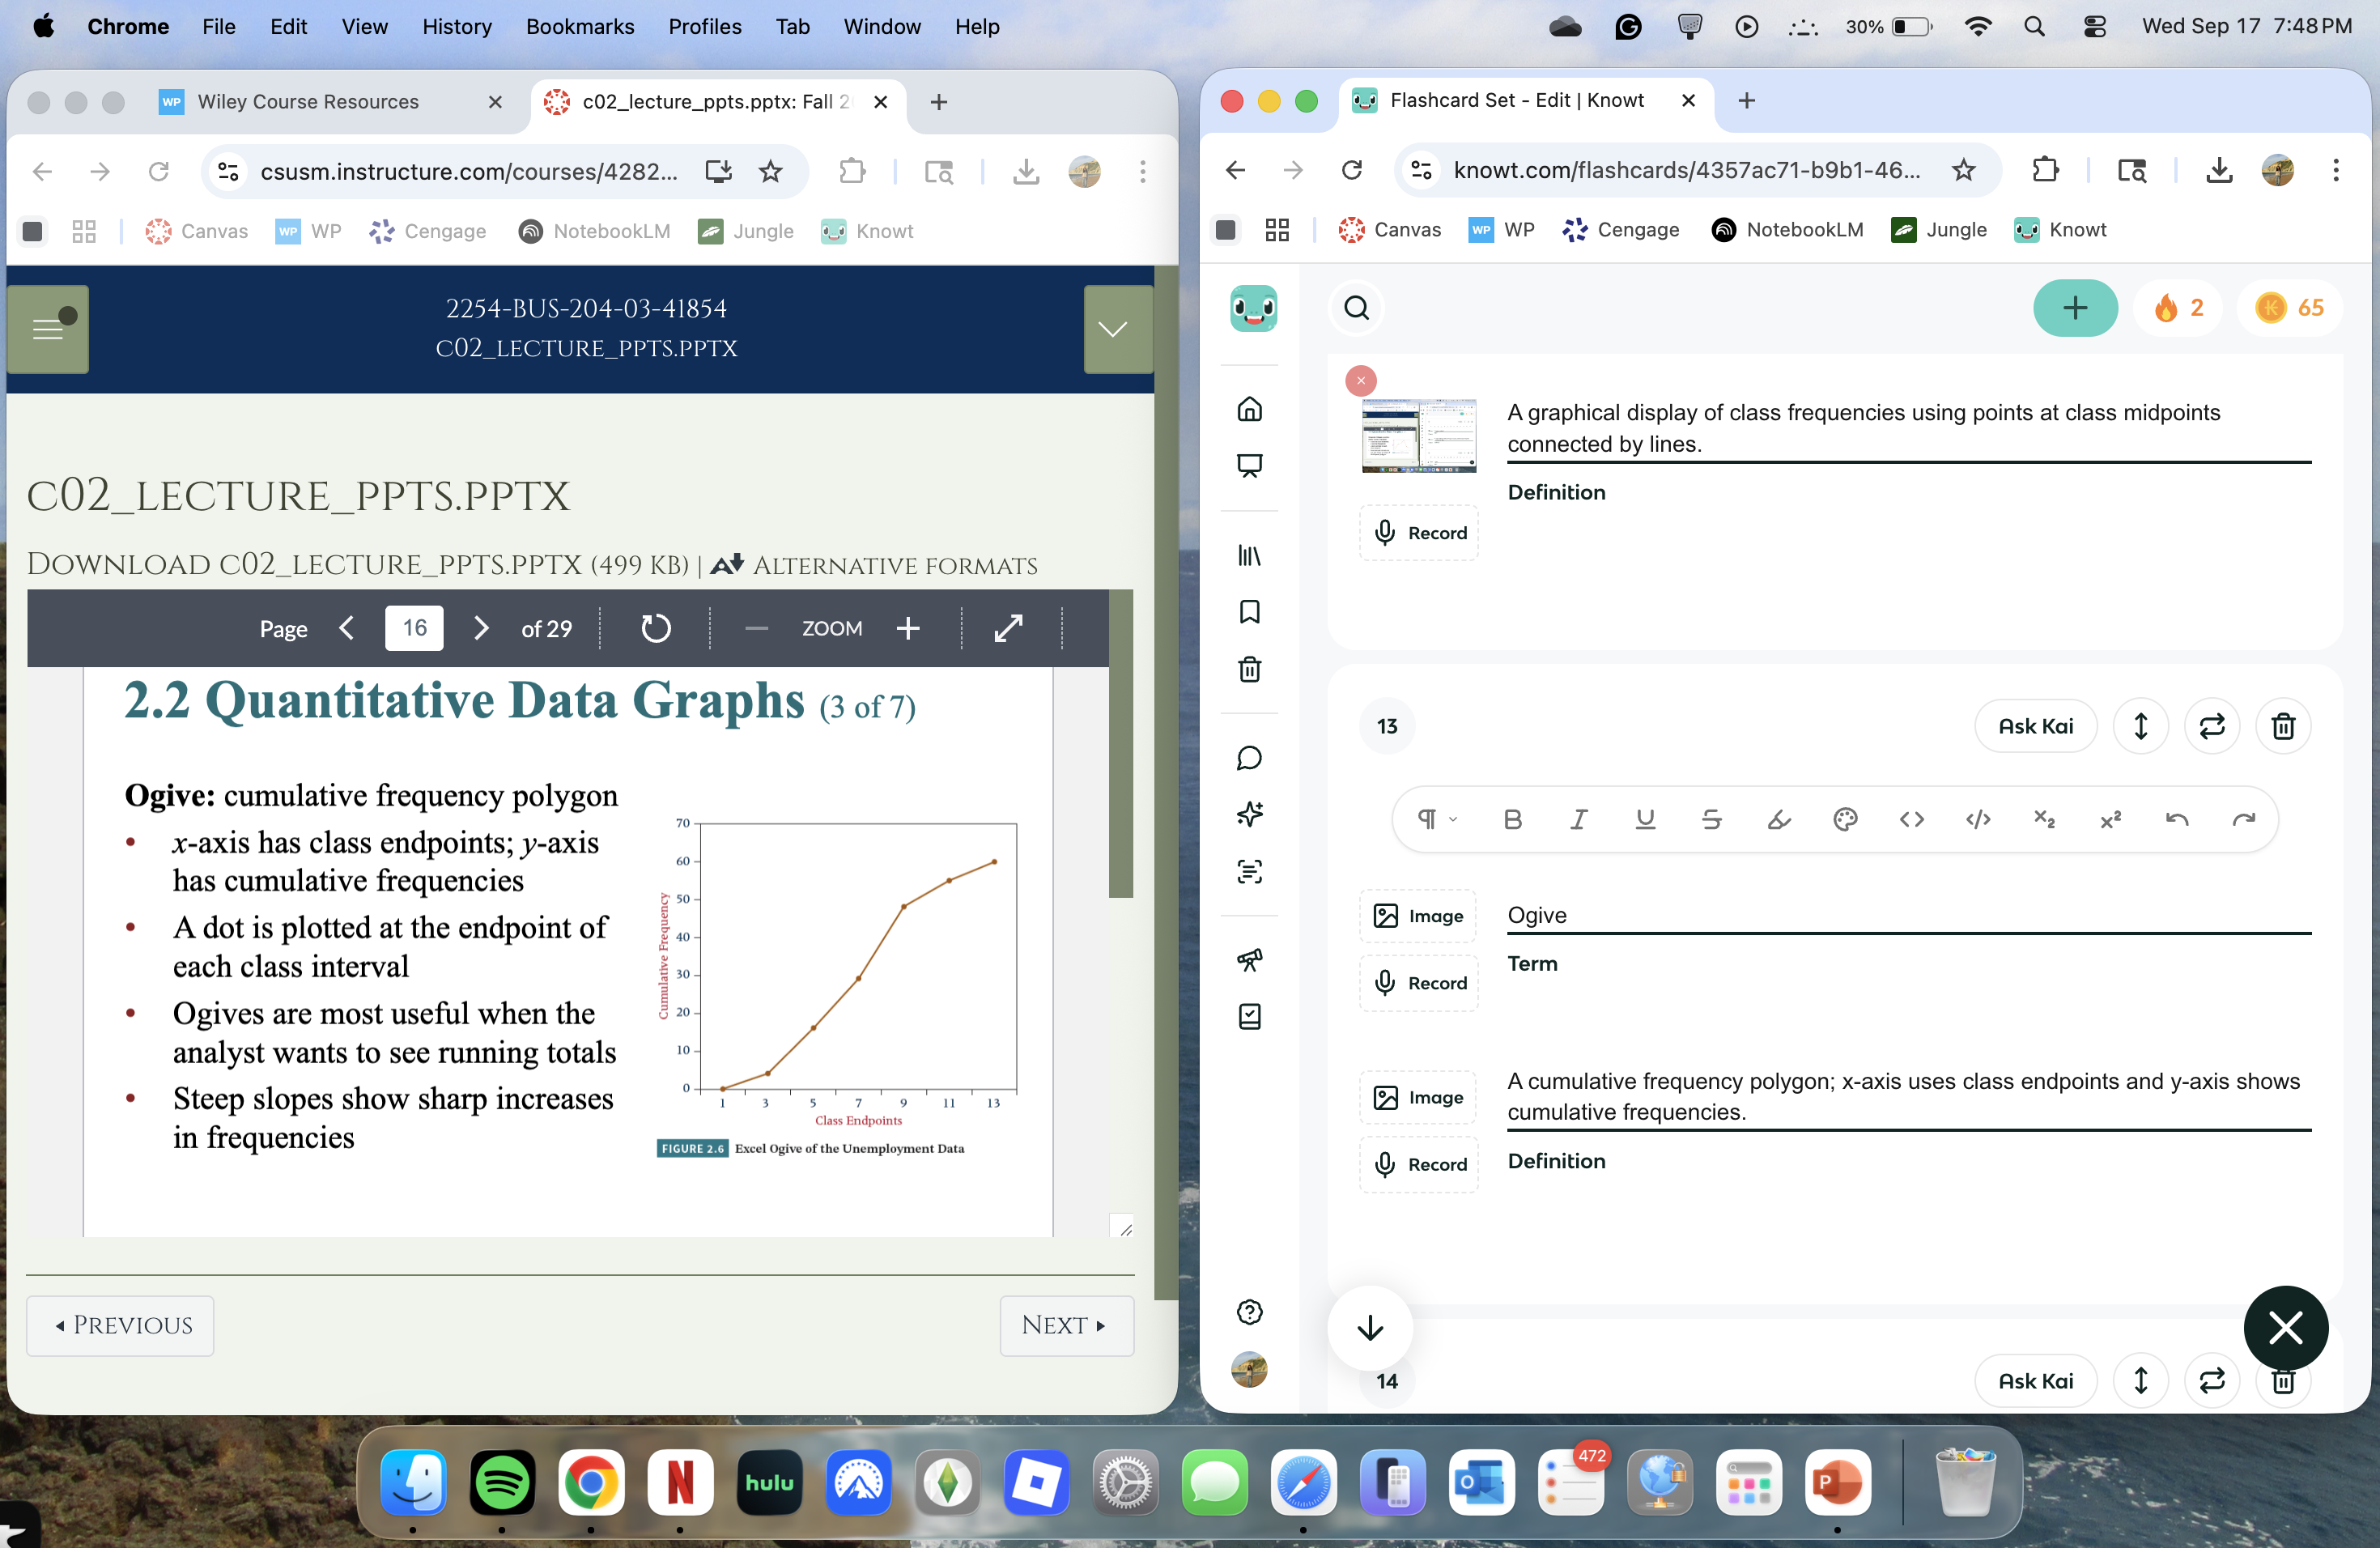2380x1548 pixels.
Task: Open the Bookmarks menu in menu bar
Action: (x=580, y=26)
